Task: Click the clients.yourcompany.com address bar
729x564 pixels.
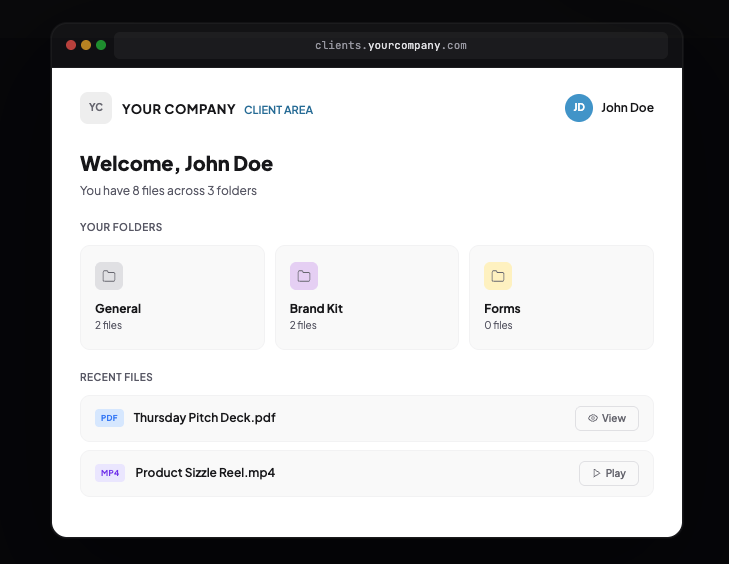Action: (391, 46)
